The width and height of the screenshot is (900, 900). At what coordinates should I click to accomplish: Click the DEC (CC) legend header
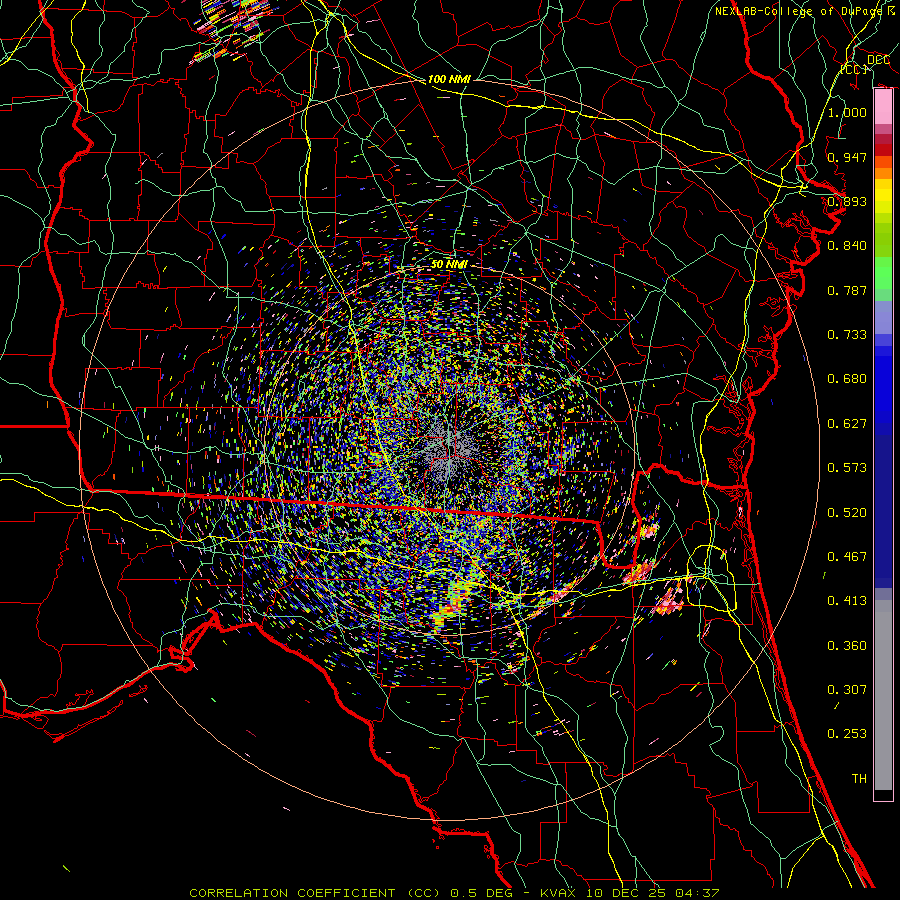866,64
